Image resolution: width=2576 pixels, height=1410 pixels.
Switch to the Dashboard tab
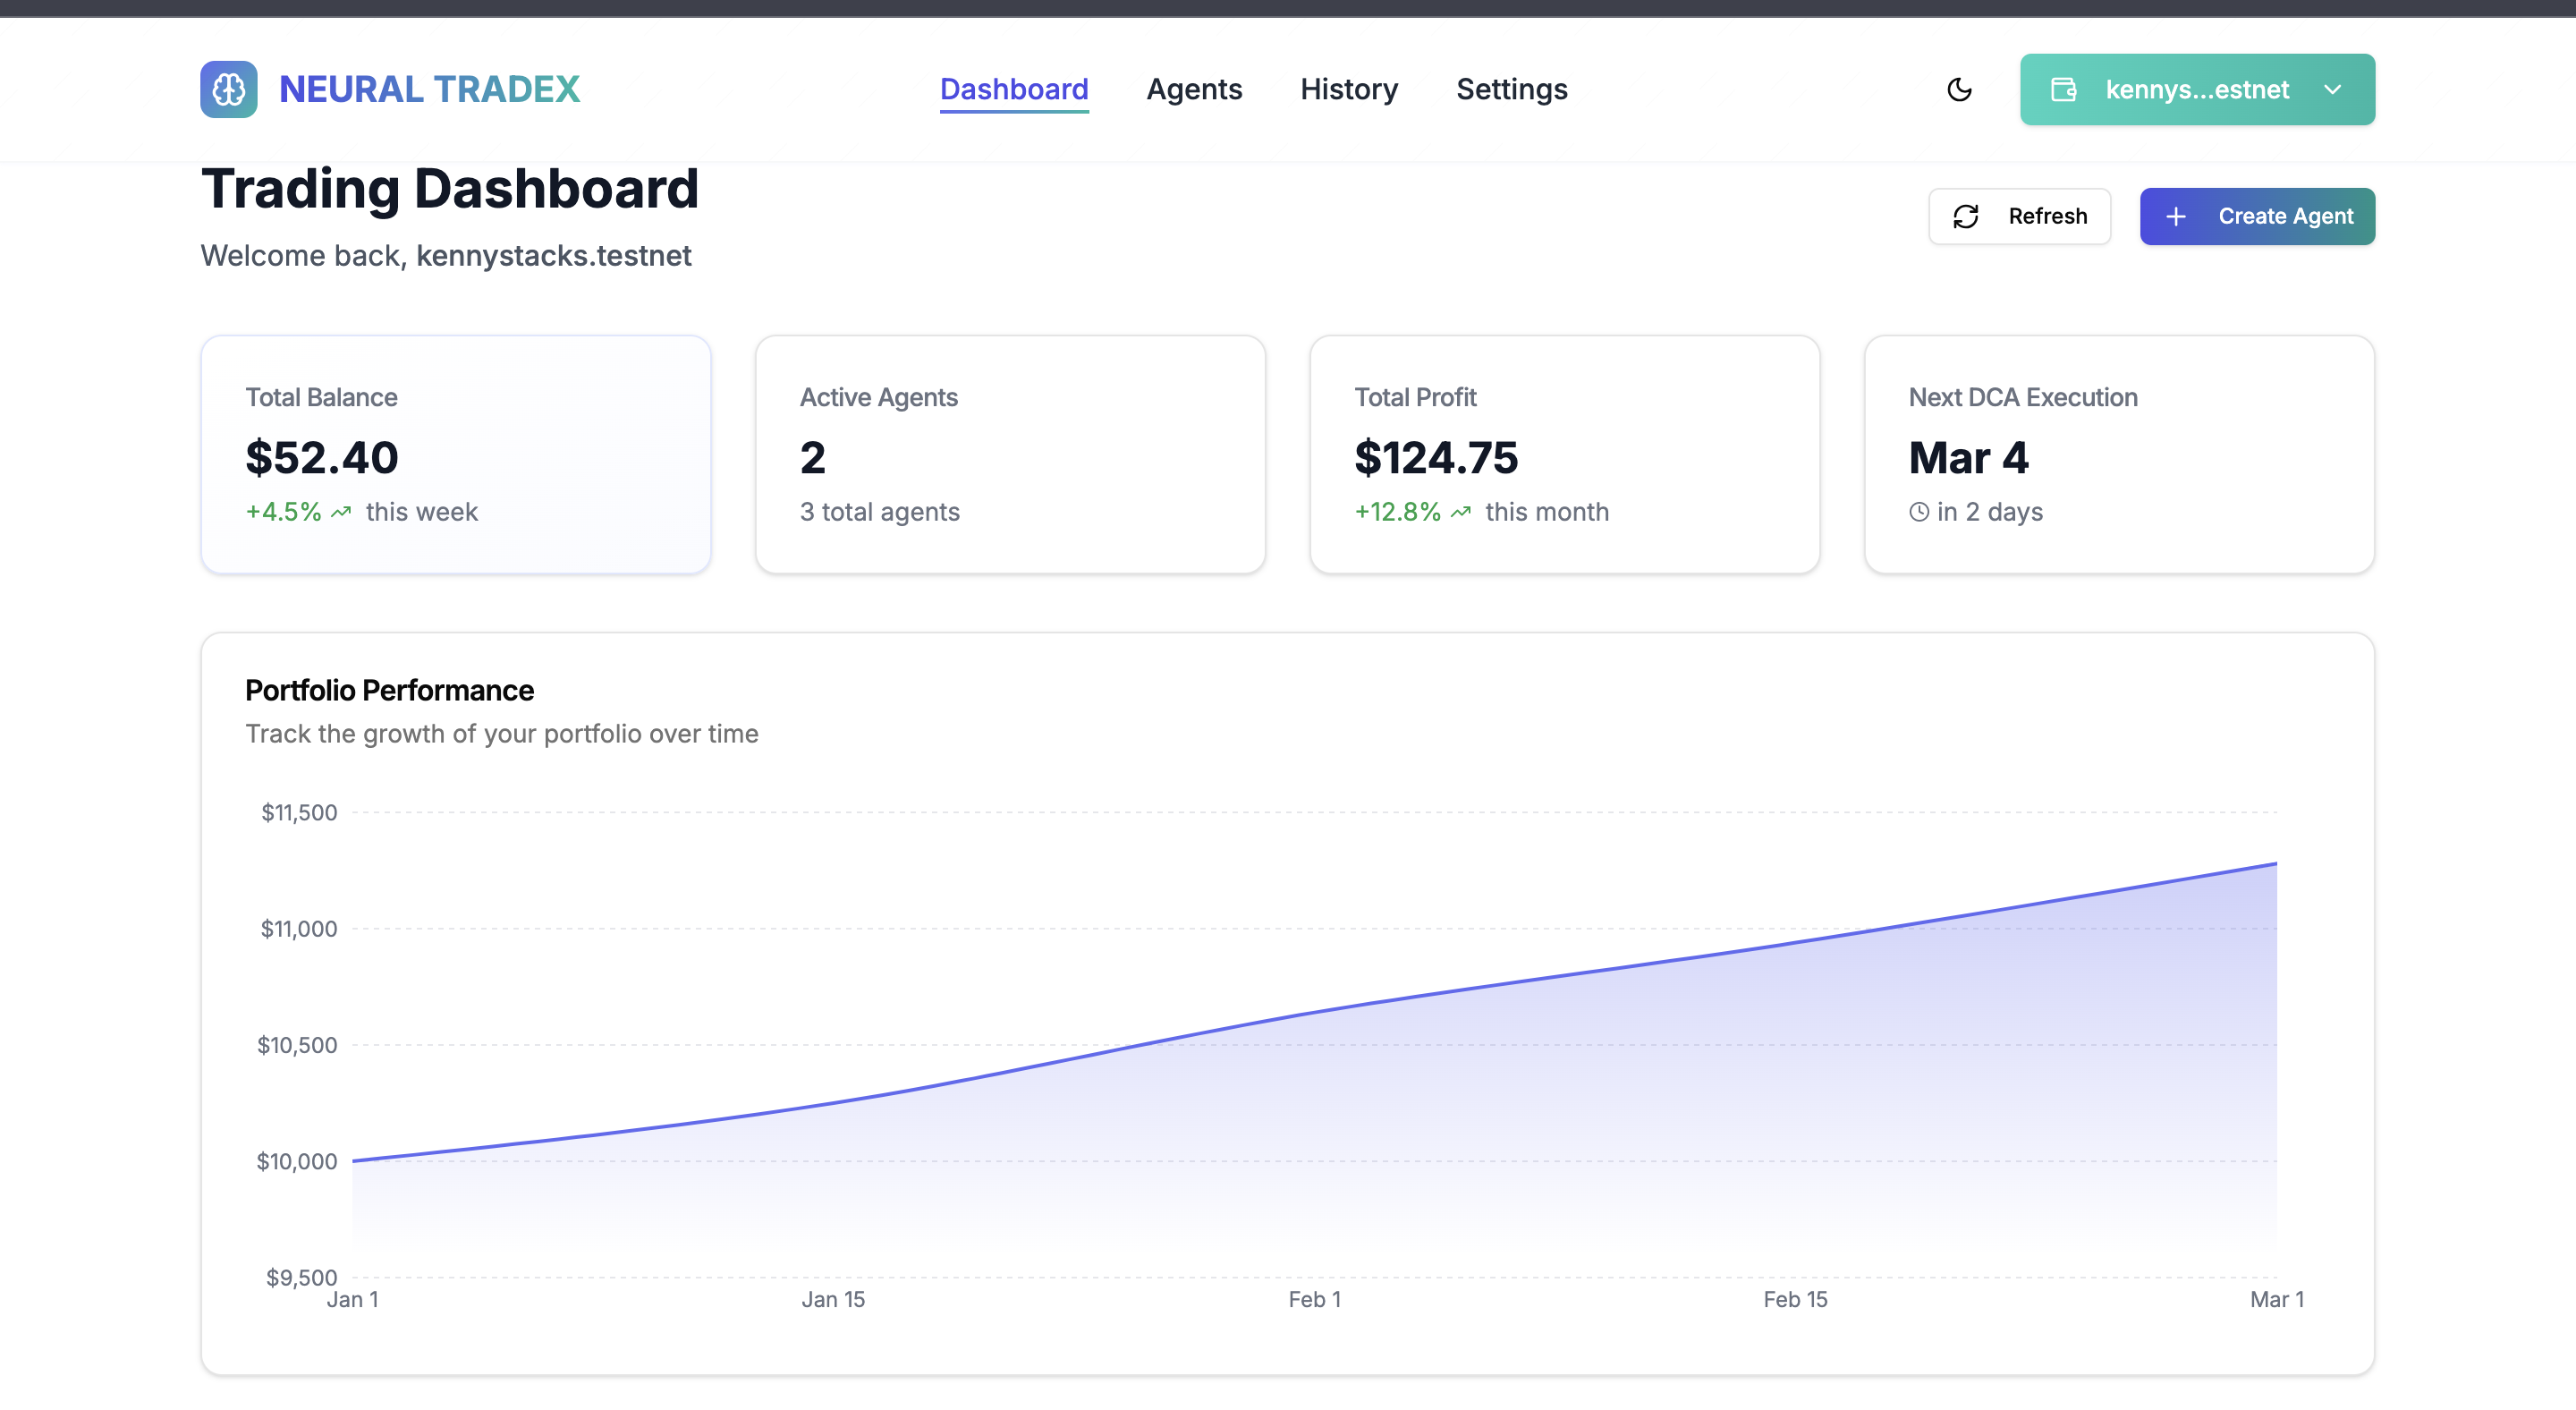pos(1014,89)
